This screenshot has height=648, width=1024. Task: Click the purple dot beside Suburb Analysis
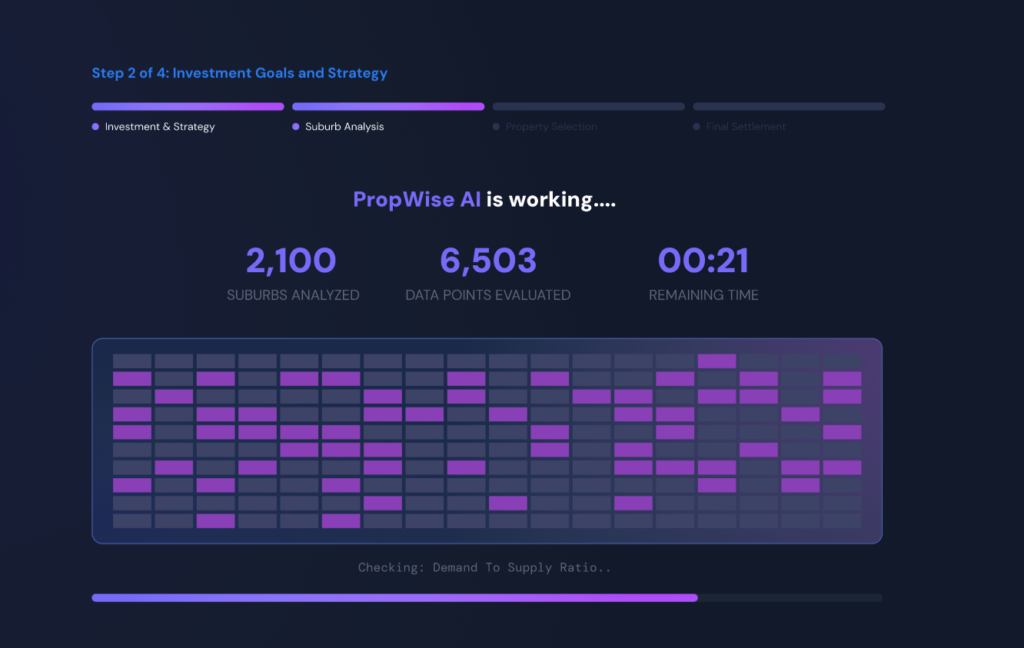pos(296,127)
